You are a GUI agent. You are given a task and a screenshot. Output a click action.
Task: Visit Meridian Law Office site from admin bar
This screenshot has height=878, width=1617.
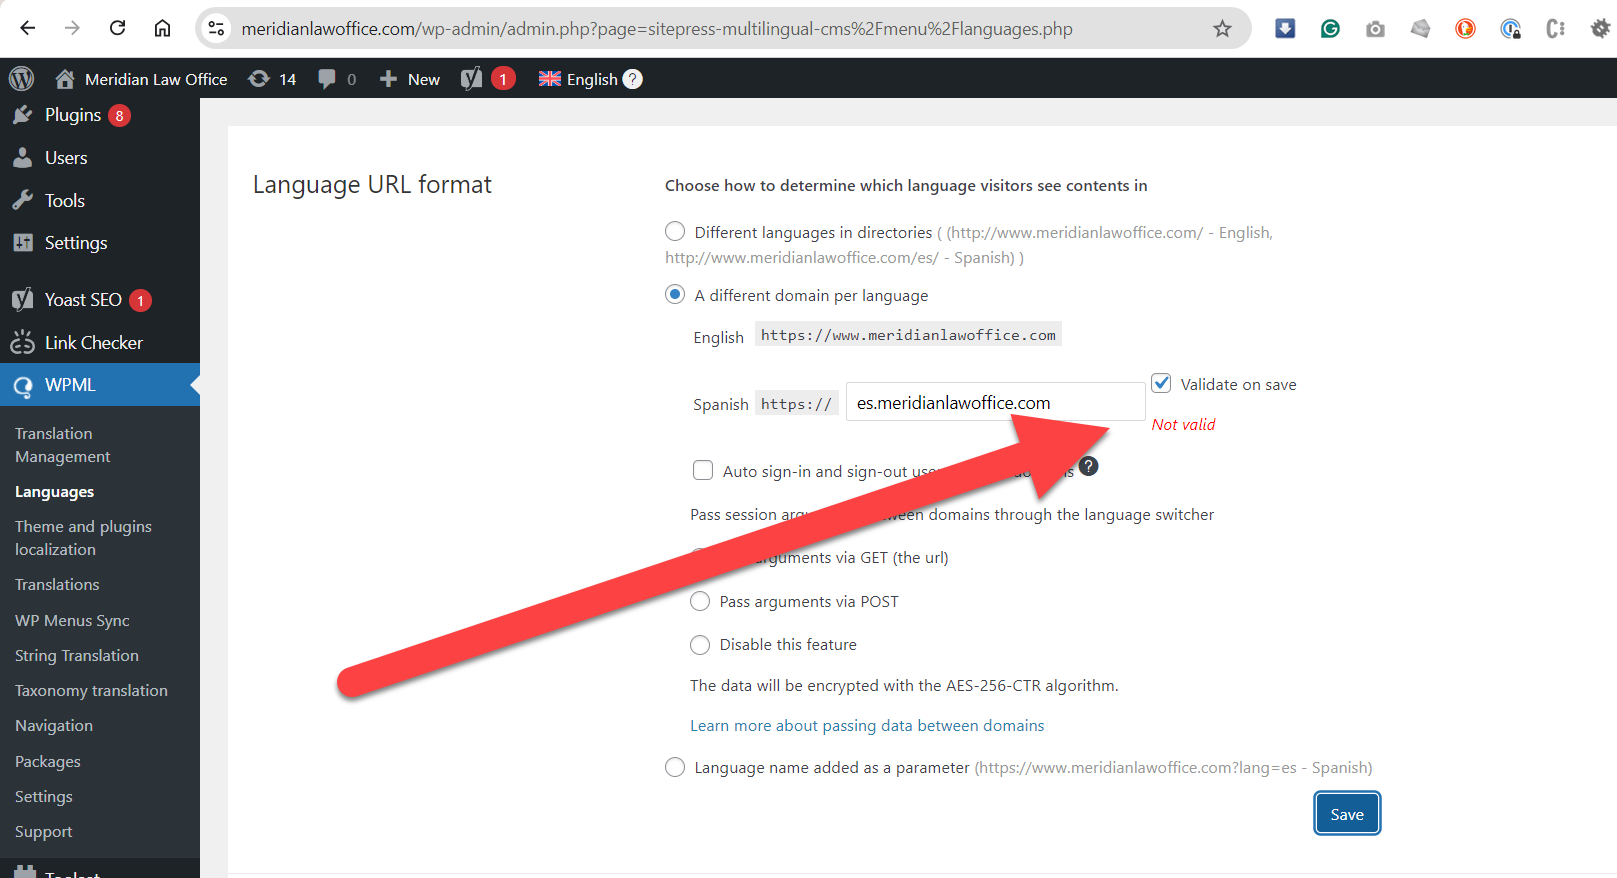(x=141, y=79)
